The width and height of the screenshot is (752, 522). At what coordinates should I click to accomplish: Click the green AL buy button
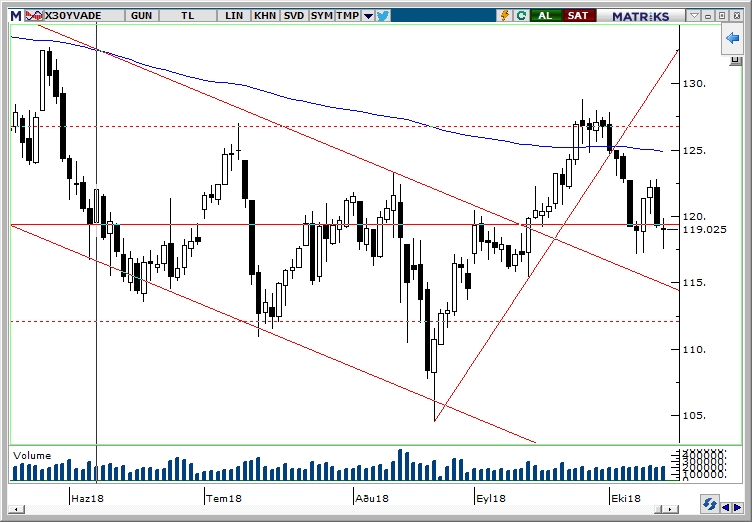[x=545, y=16]
